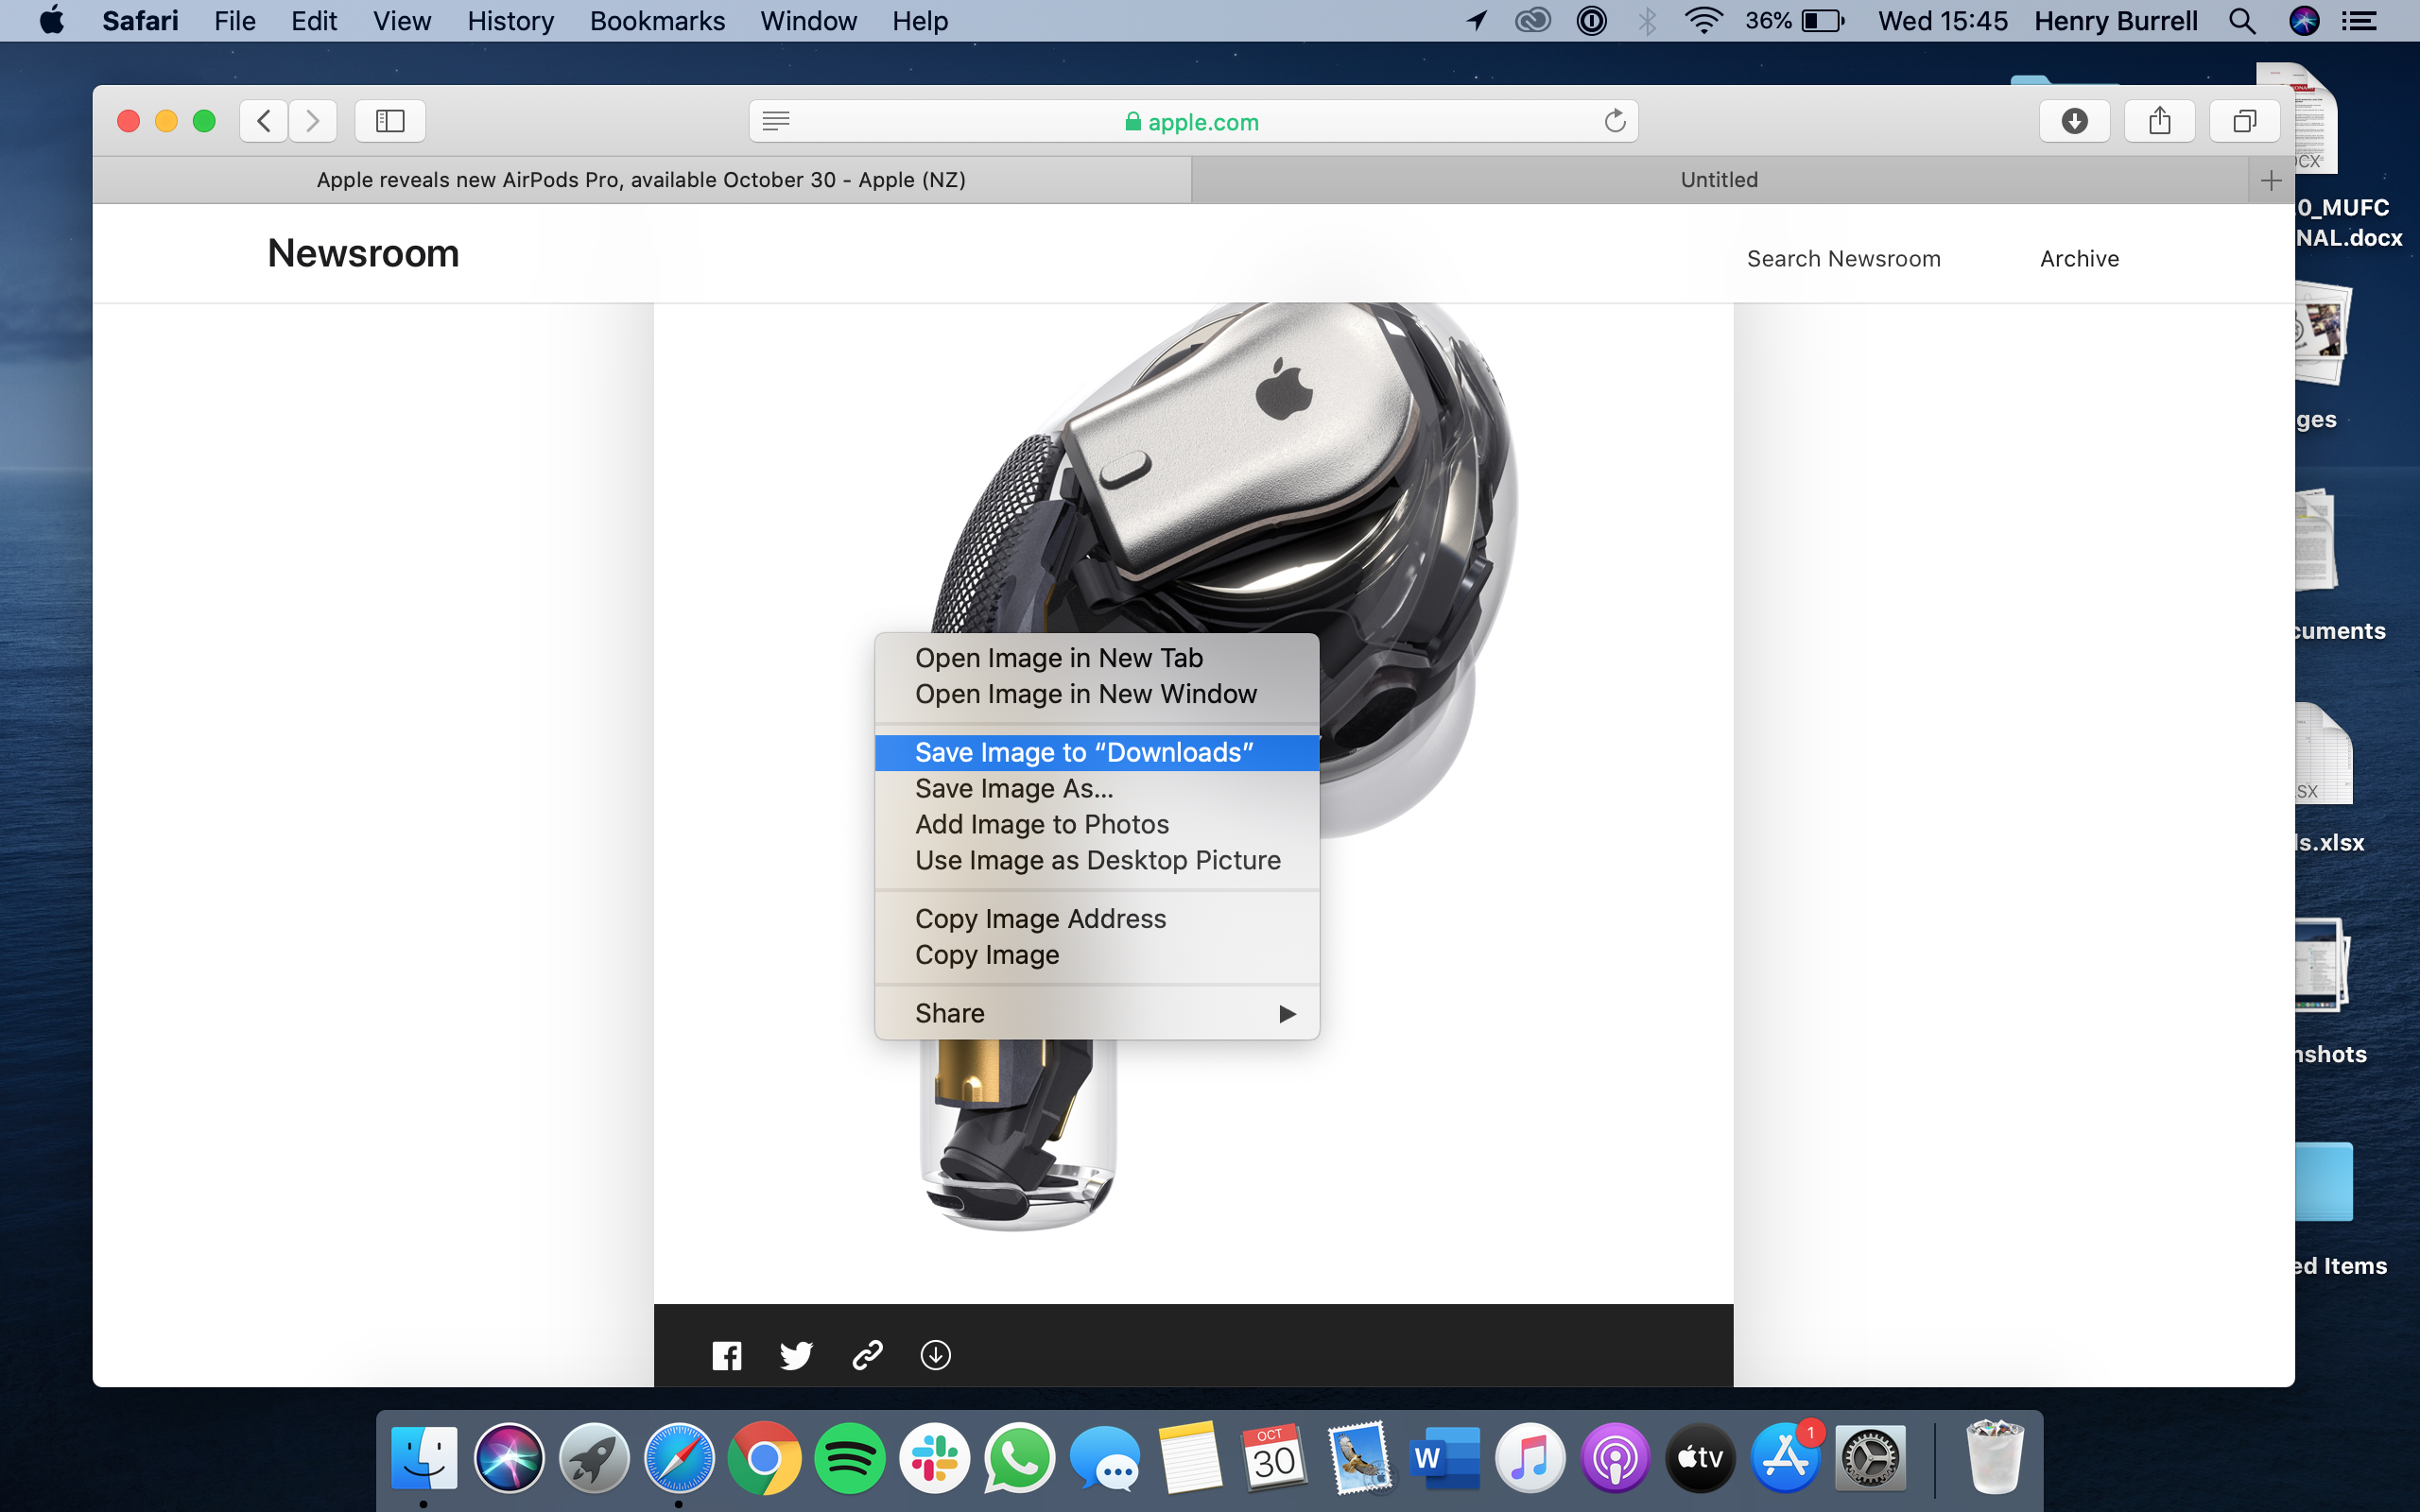Choose Add Image to Photos
Screen dimensions: 2420x1512
point(1097,824)
